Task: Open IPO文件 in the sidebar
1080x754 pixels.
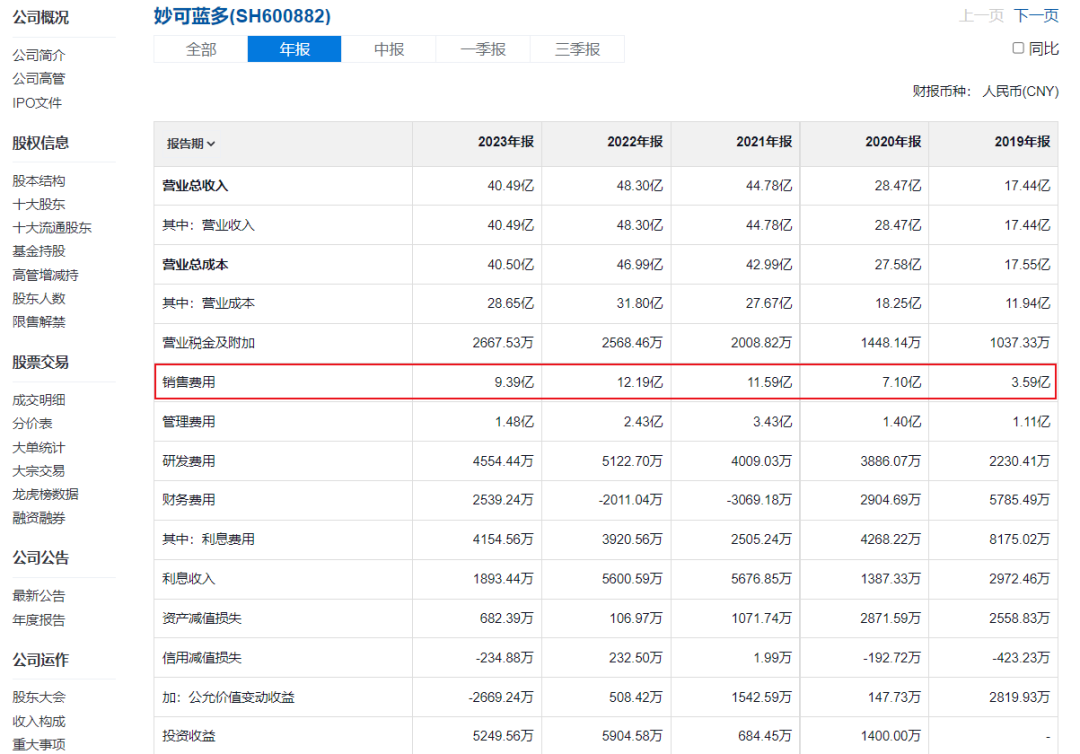Action: [37, 103]
